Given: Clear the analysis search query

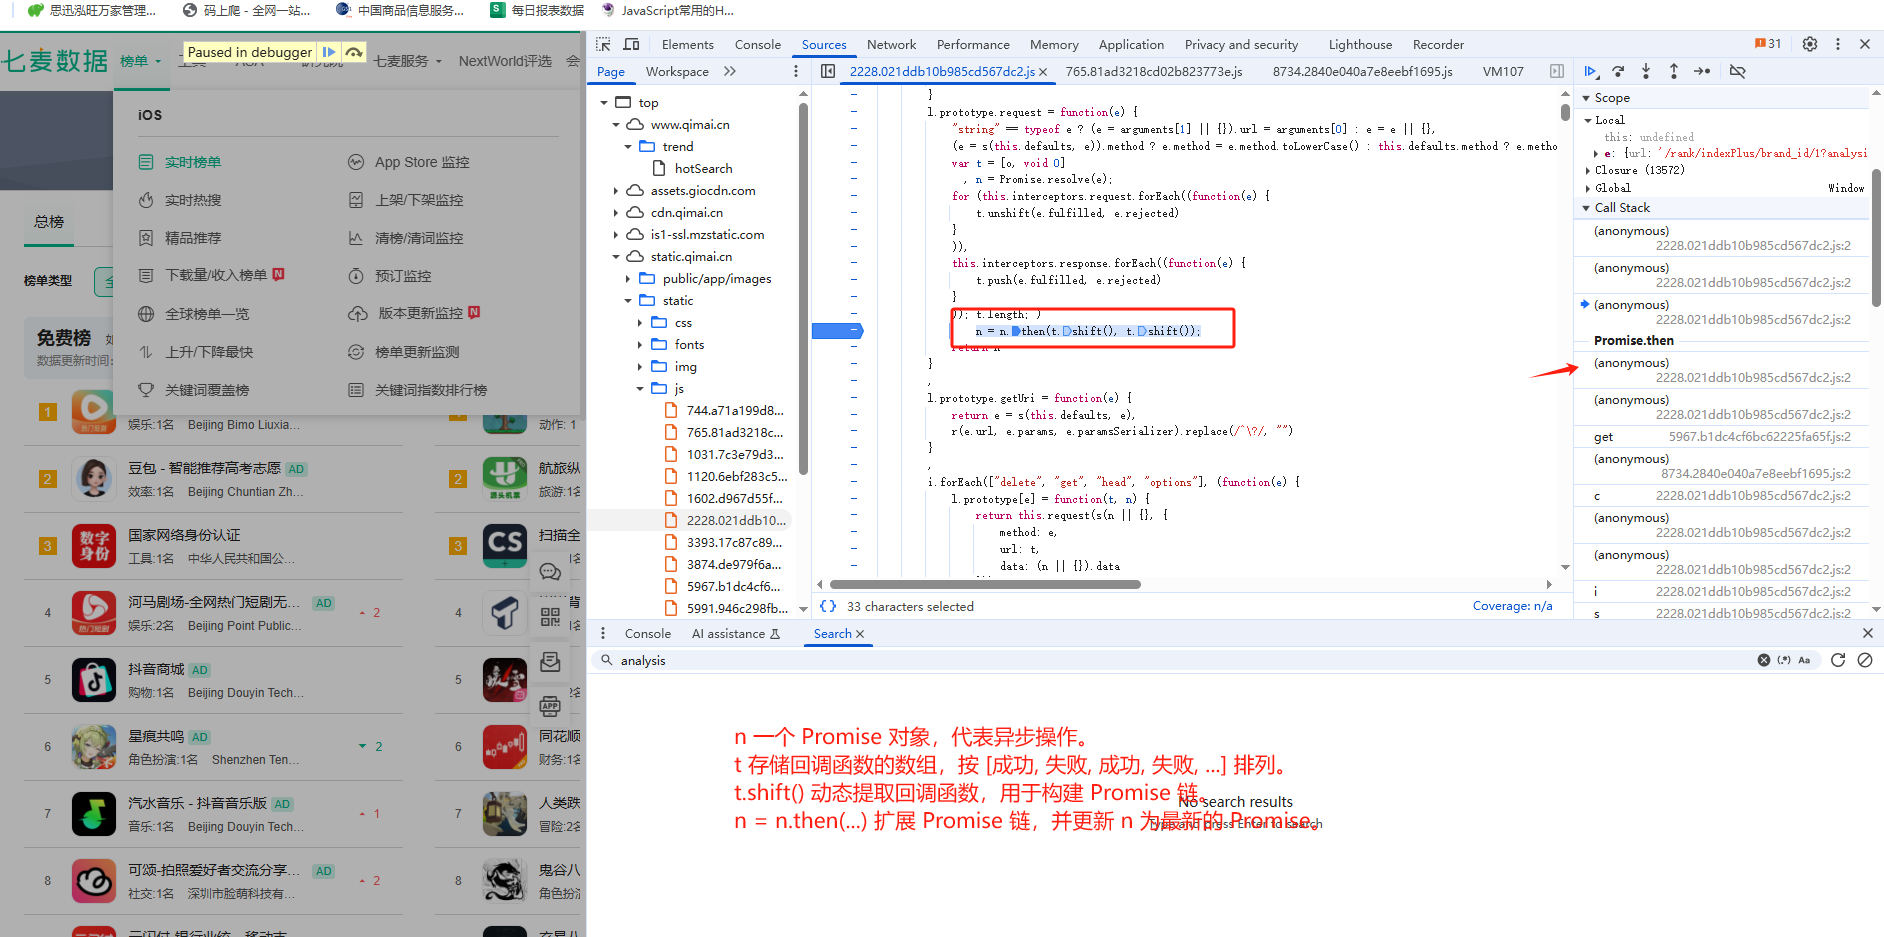Looking at the screenshot, I should [1765, 660].
